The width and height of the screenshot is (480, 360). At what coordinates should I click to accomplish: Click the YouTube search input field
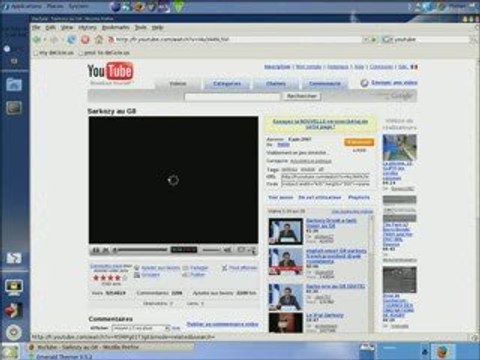[x=232, y=97]
